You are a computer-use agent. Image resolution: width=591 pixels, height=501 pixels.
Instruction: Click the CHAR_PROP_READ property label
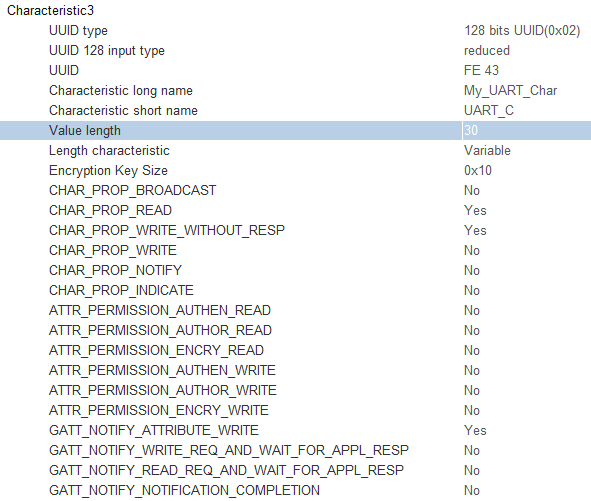110,210
